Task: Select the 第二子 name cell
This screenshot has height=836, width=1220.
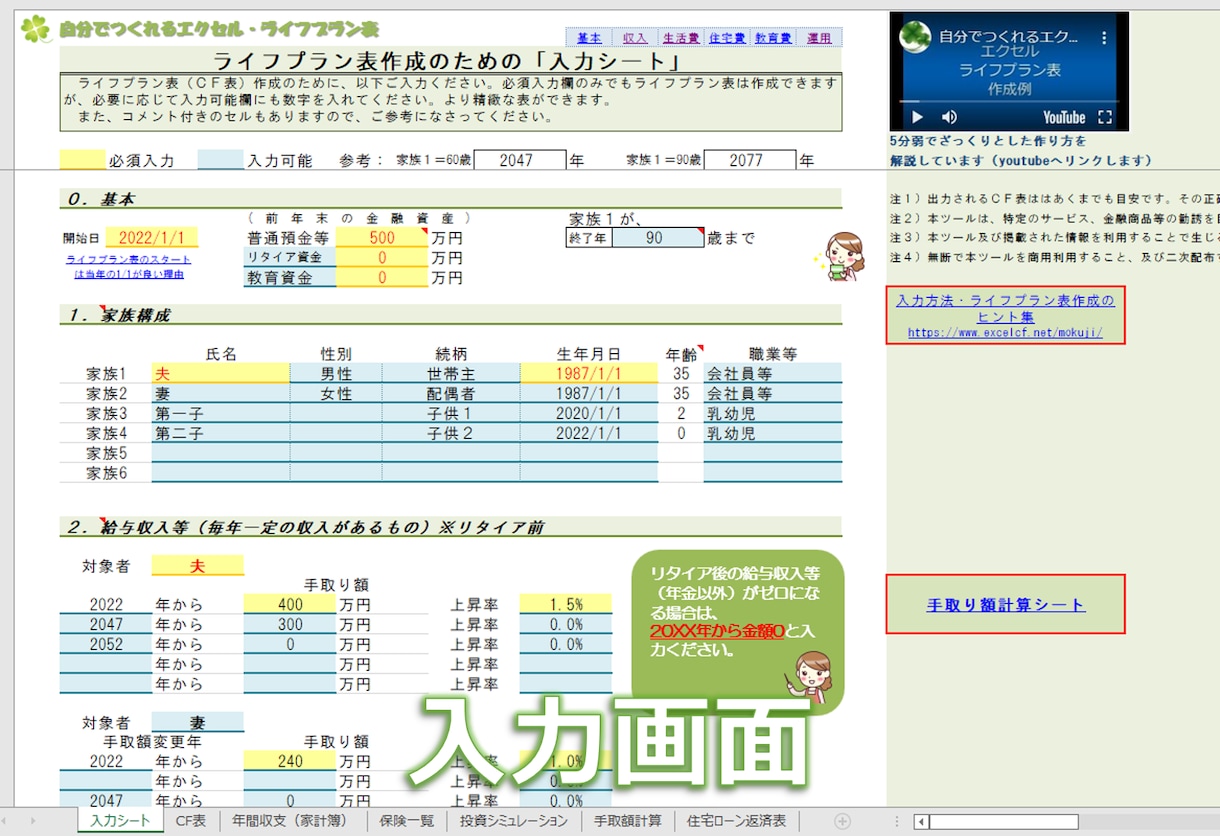Action: tap(221, 433)
